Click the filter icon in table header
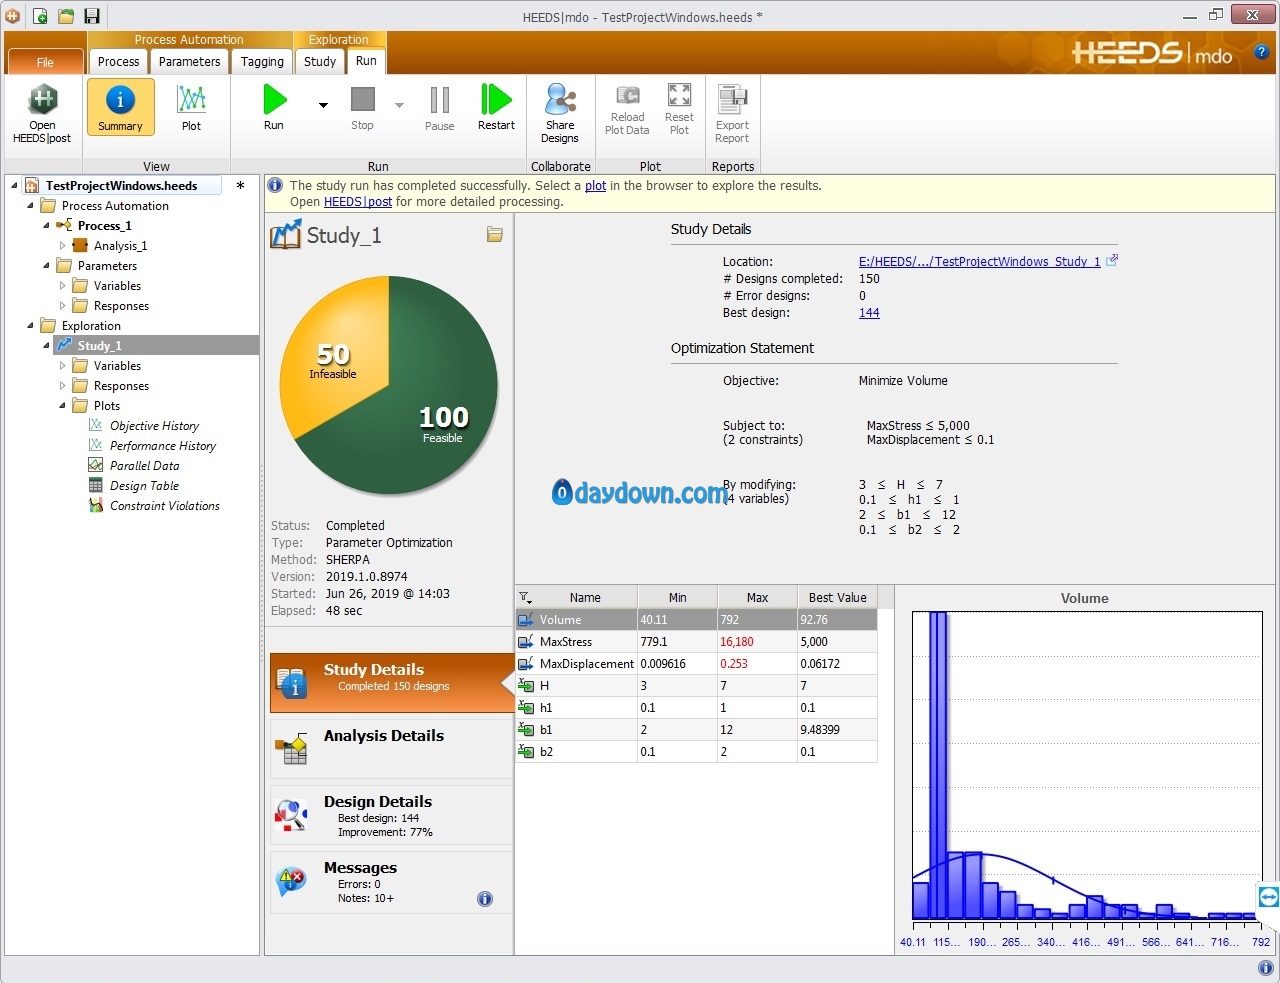 tap(525, 598)
